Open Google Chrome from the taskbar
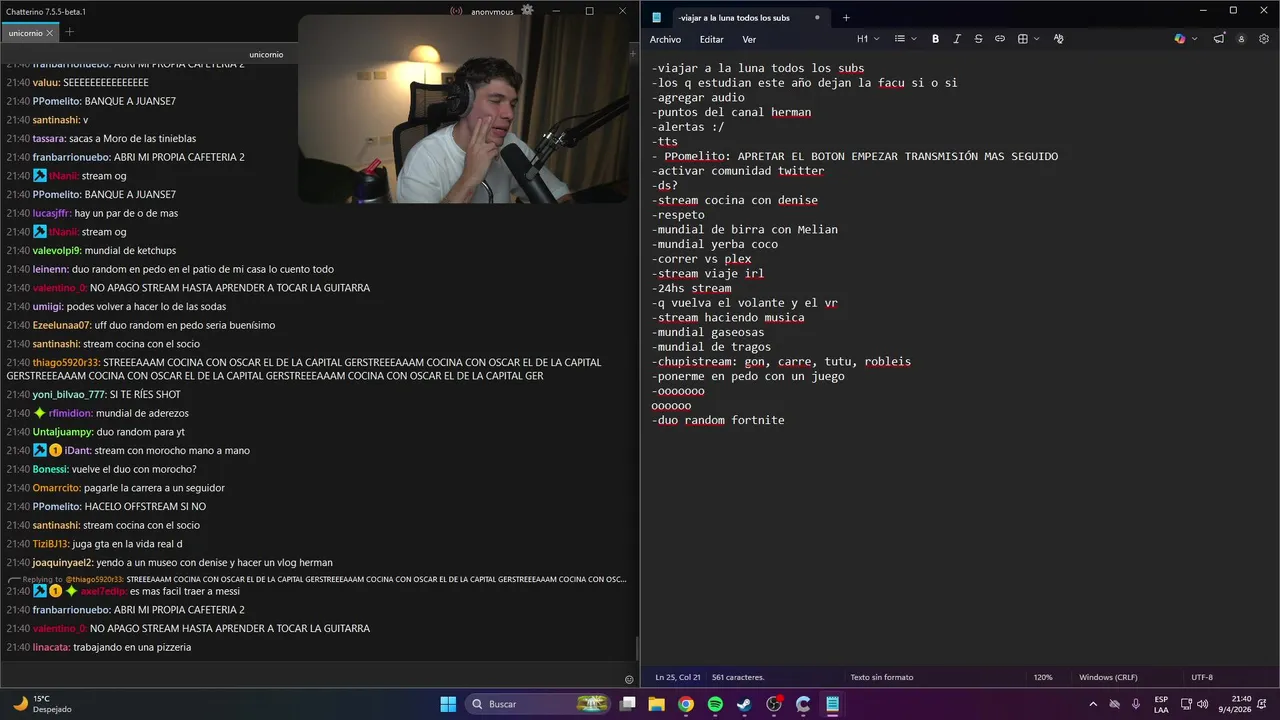1280x720 pixels. pyautogui.click(x=686, y=704)
